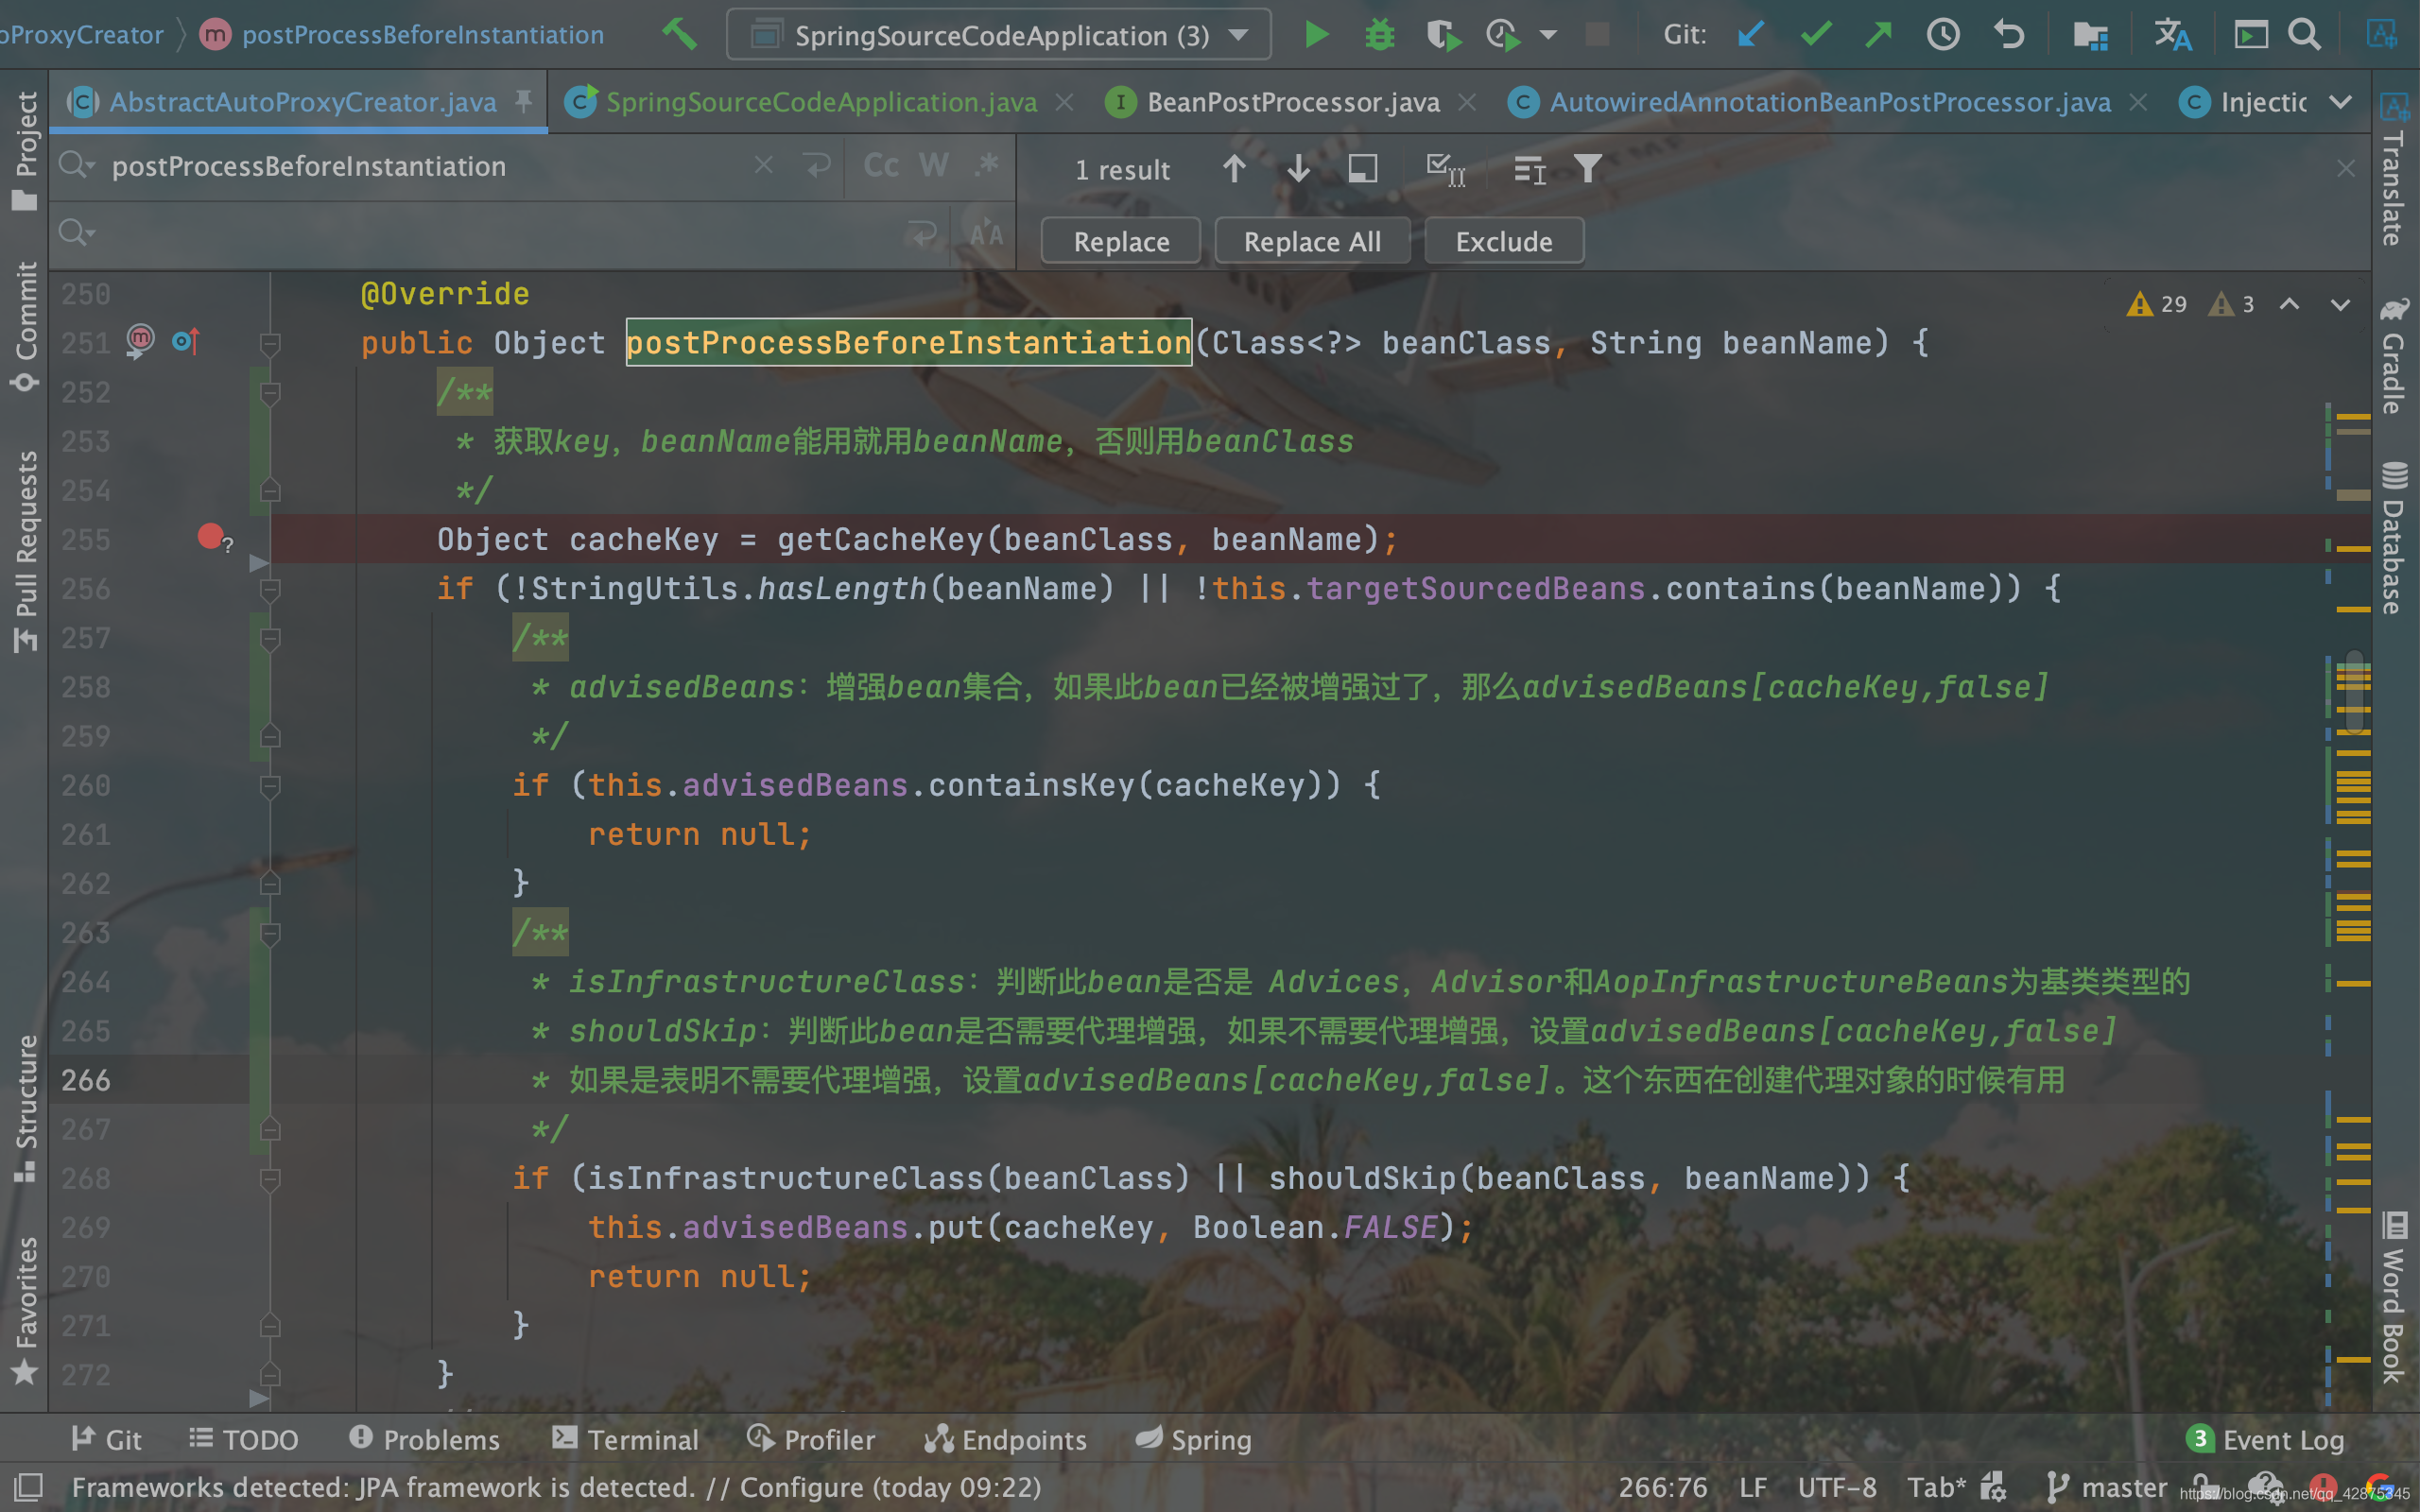The height and width of the screenshot is (1512, 2420).
Task: Click the green Run button
Action: click(x=1316, y=35)
